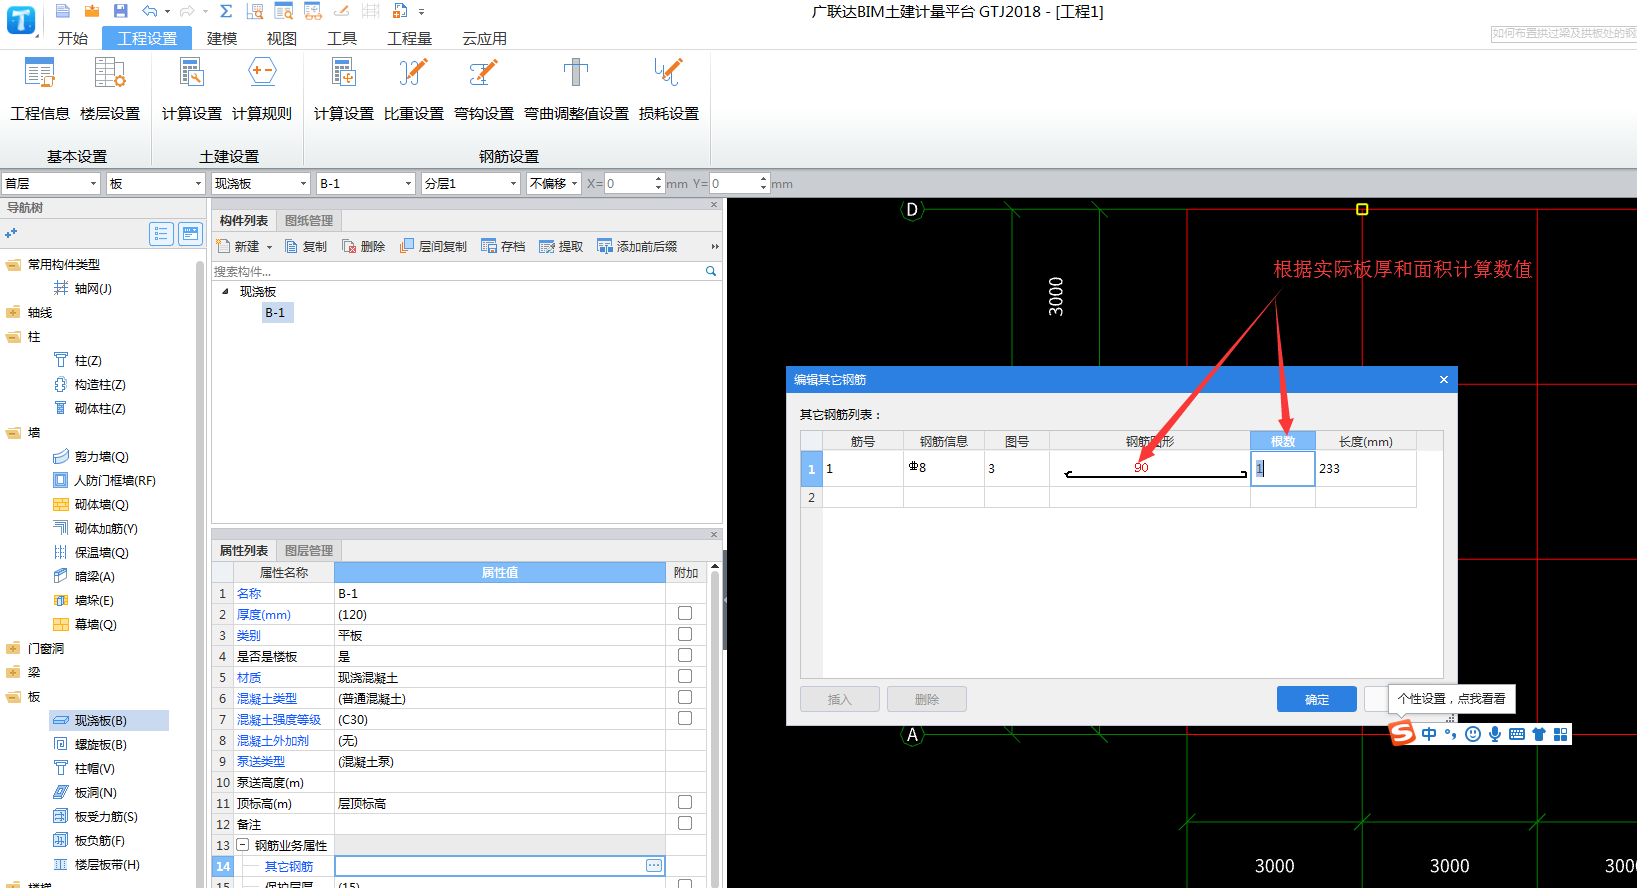Click the Sigma summary calculation icon
The height and width of the screenshot is (888, 1637).
pos(226,11)
